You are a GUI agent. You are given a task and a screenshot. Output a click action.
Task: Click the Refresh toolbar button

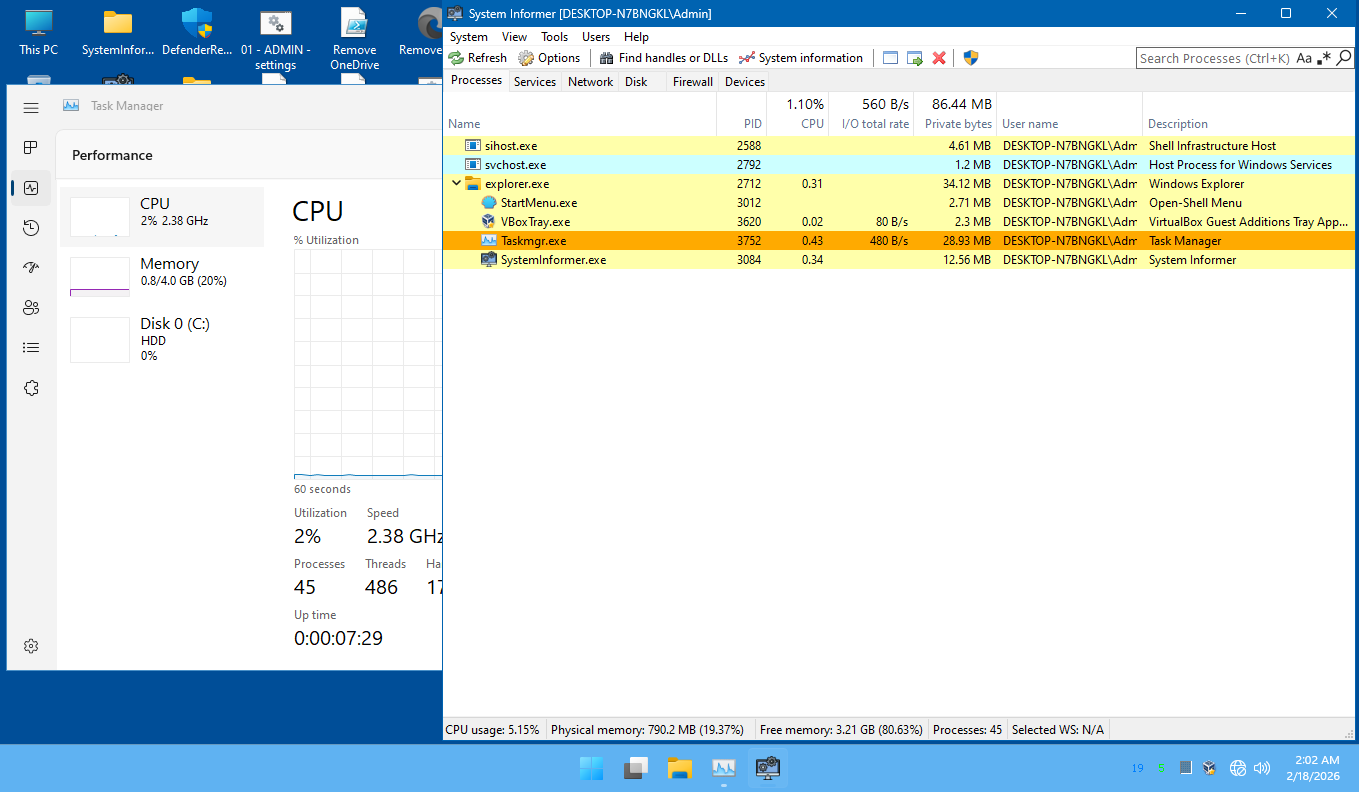click(x=478, y=58)
